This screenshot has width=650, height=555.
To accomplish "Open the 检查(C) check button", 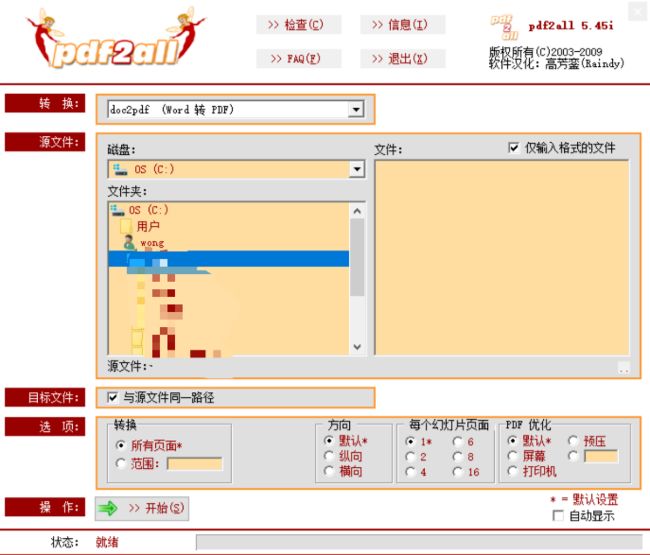I will 298,24.
